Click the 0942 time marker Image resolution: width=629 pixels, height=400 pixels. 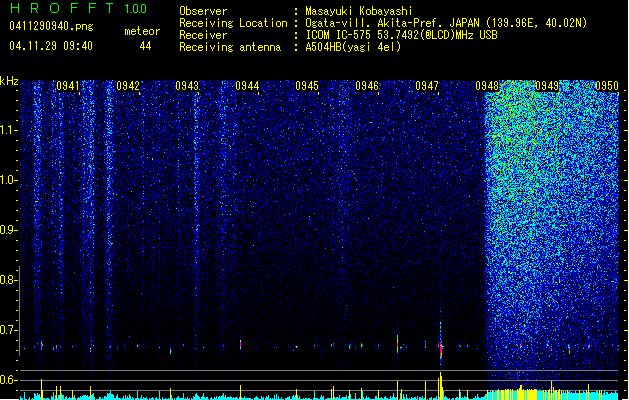click(x=128, y=86)
